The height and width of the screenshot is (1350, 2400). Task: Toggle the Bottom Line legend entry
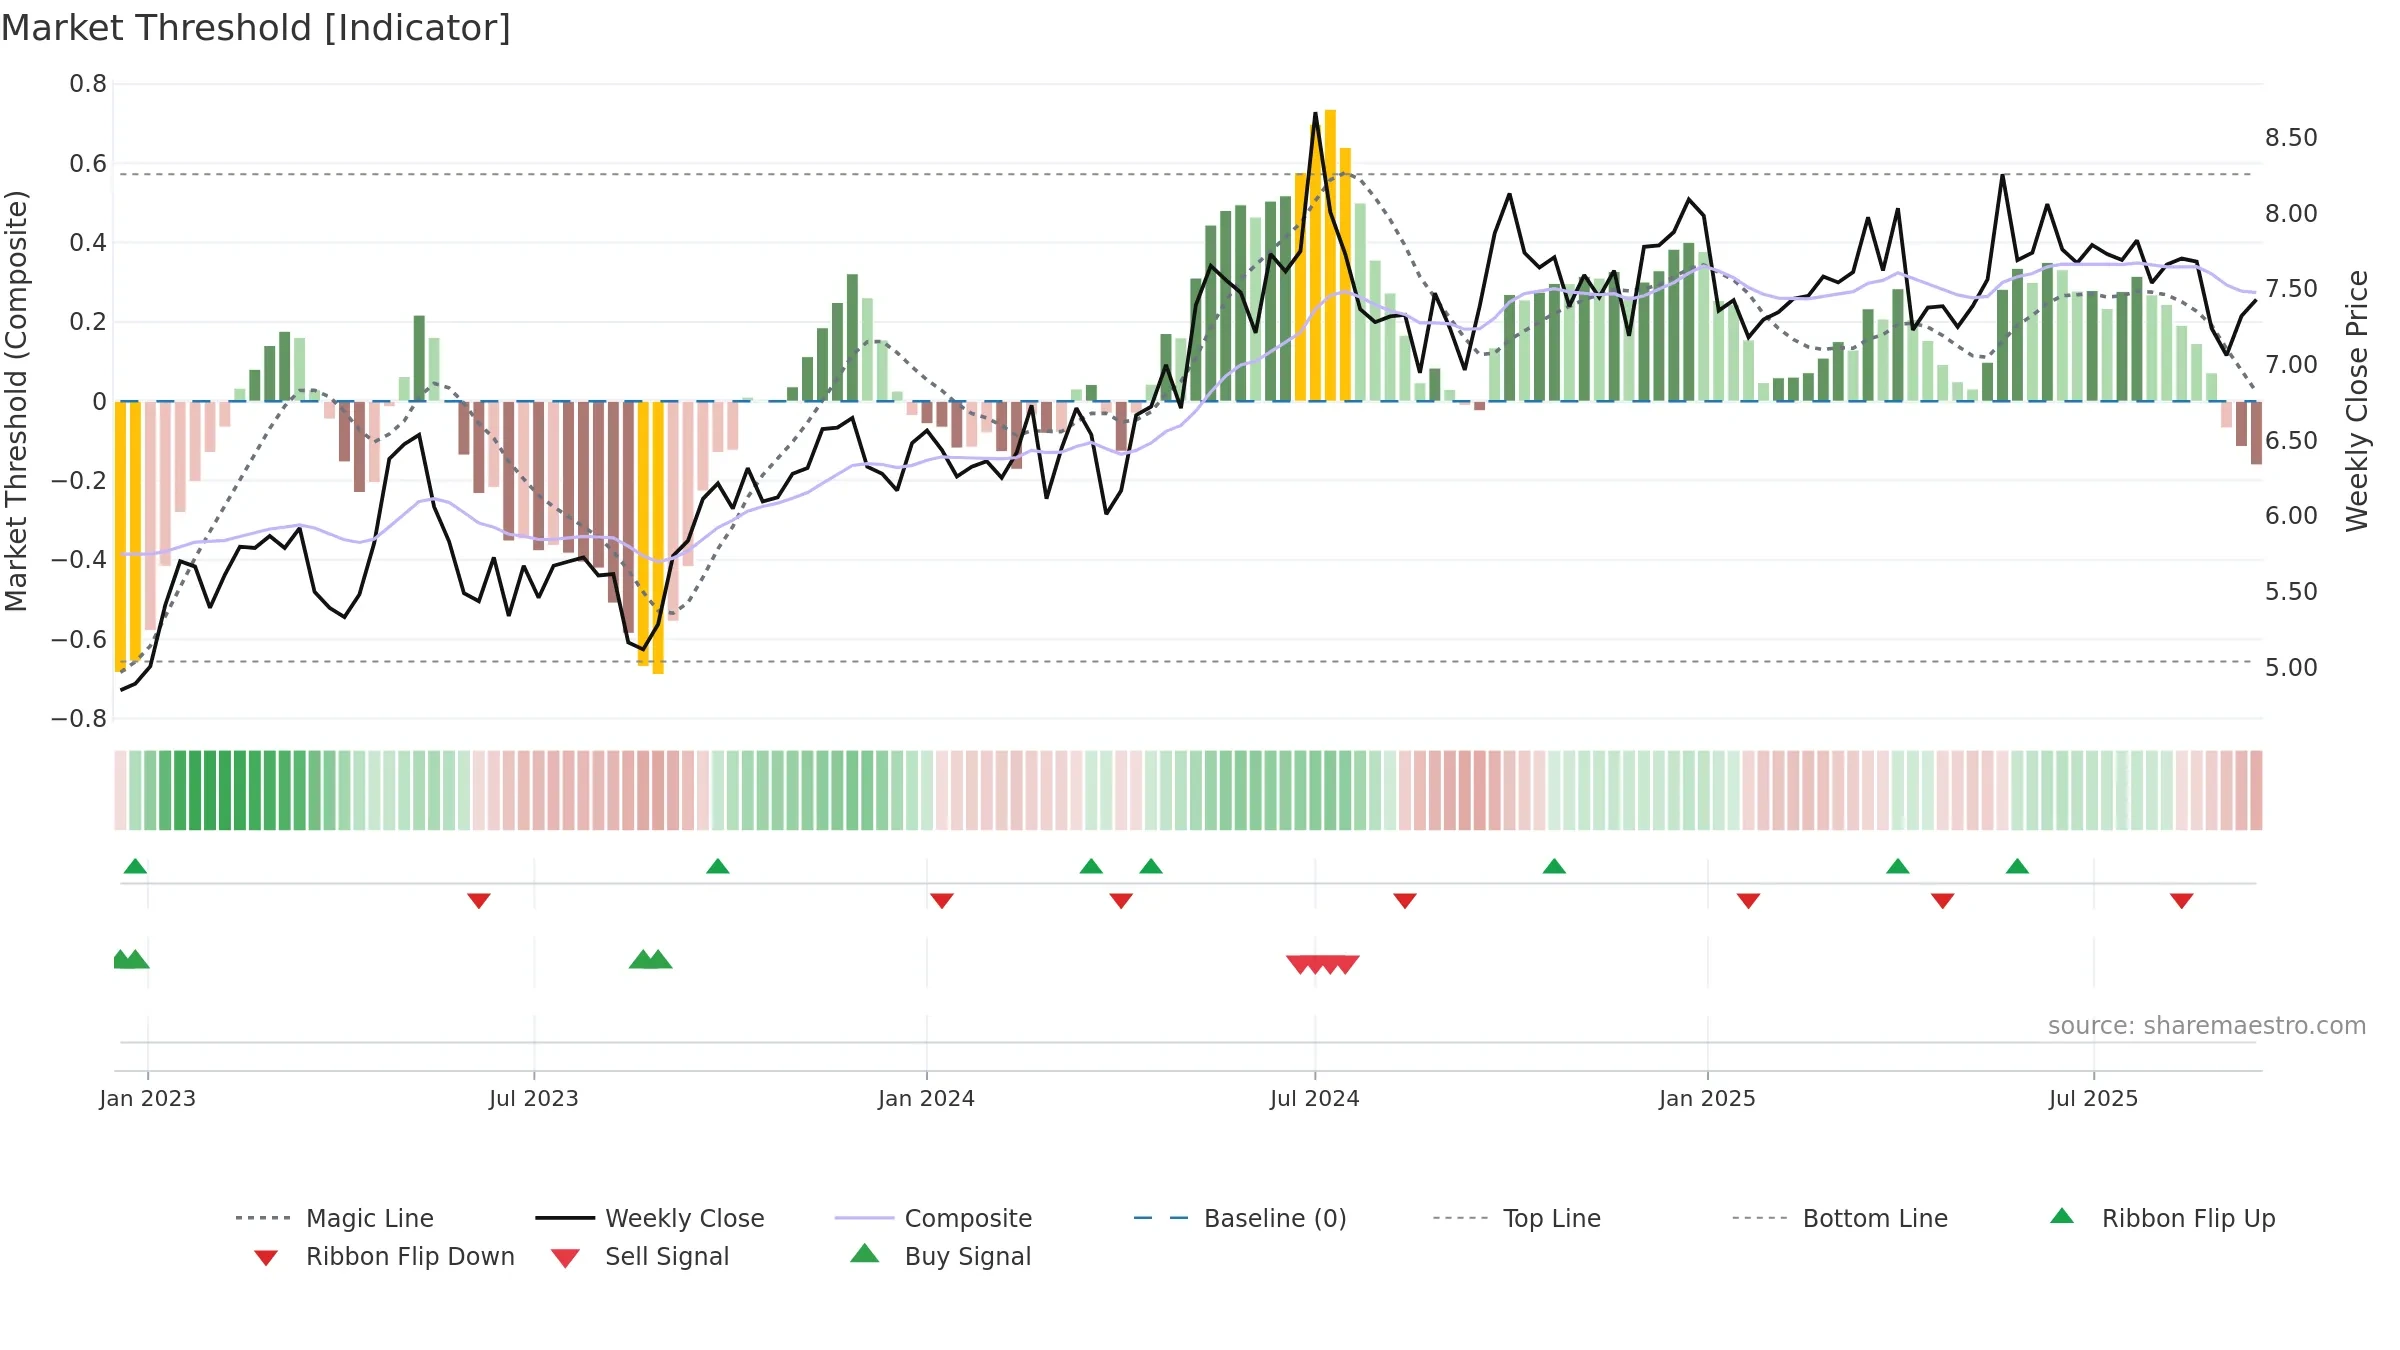[x=1840, y=1218]
